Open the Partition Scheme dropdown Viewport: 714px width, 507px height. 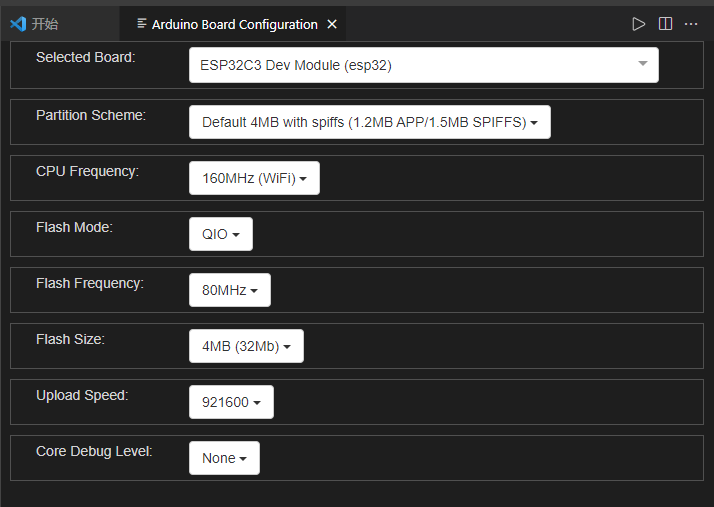pyautogui.click(x=370, y=122)
